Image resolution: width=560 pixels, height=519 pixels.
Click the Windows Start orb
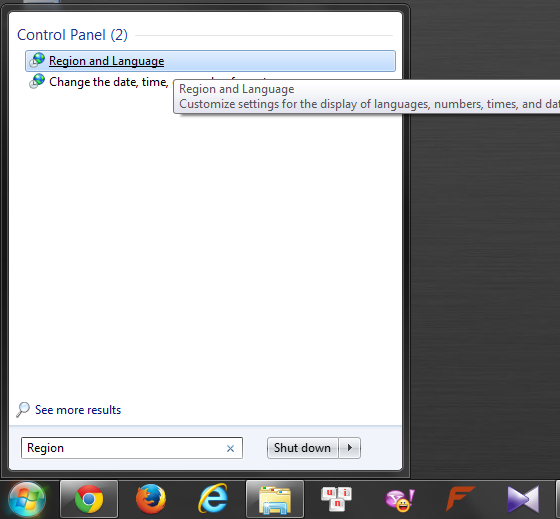click(x=27, y=499)
